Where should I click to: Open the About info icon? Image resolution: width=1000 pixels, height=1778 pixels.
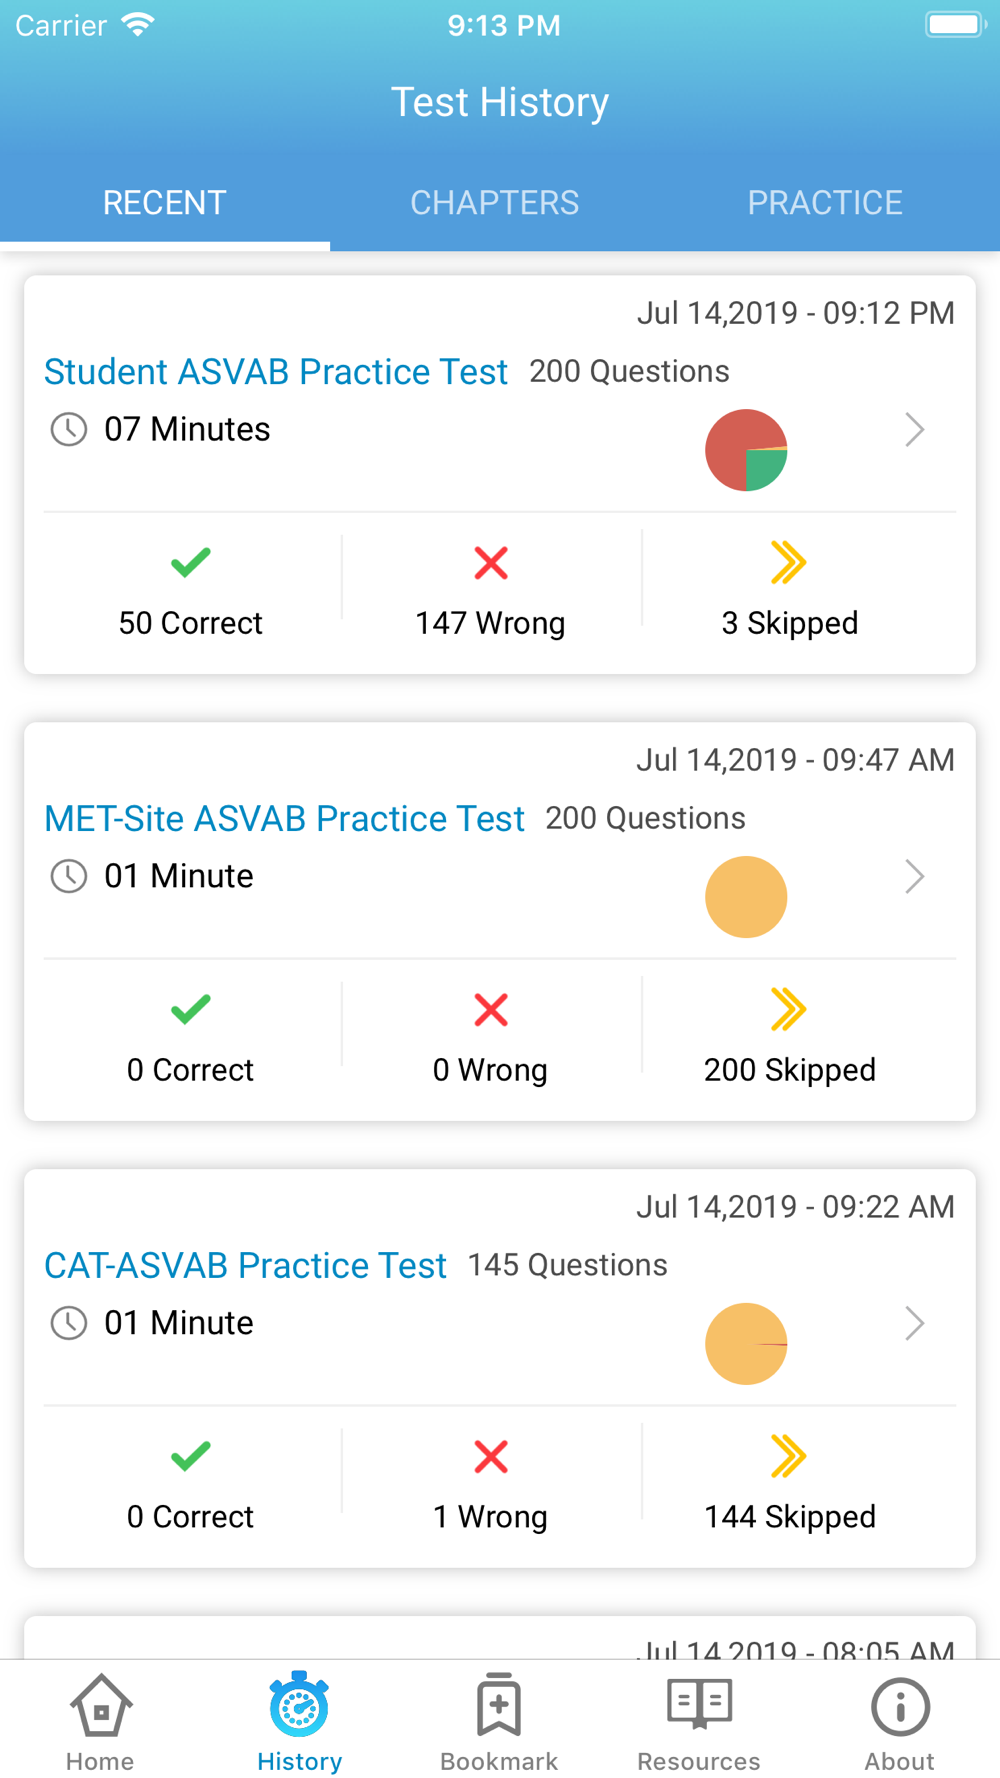pyautogui.click(x=900, y=1706)
